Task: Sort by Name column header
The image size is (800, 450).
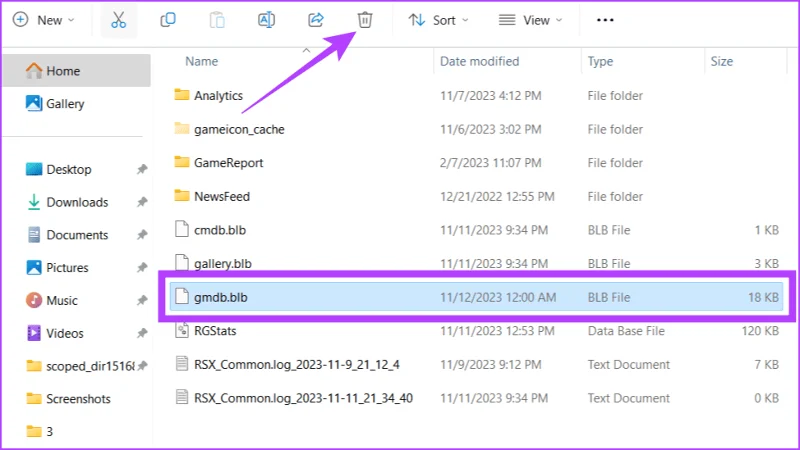Action: point(201,61)
